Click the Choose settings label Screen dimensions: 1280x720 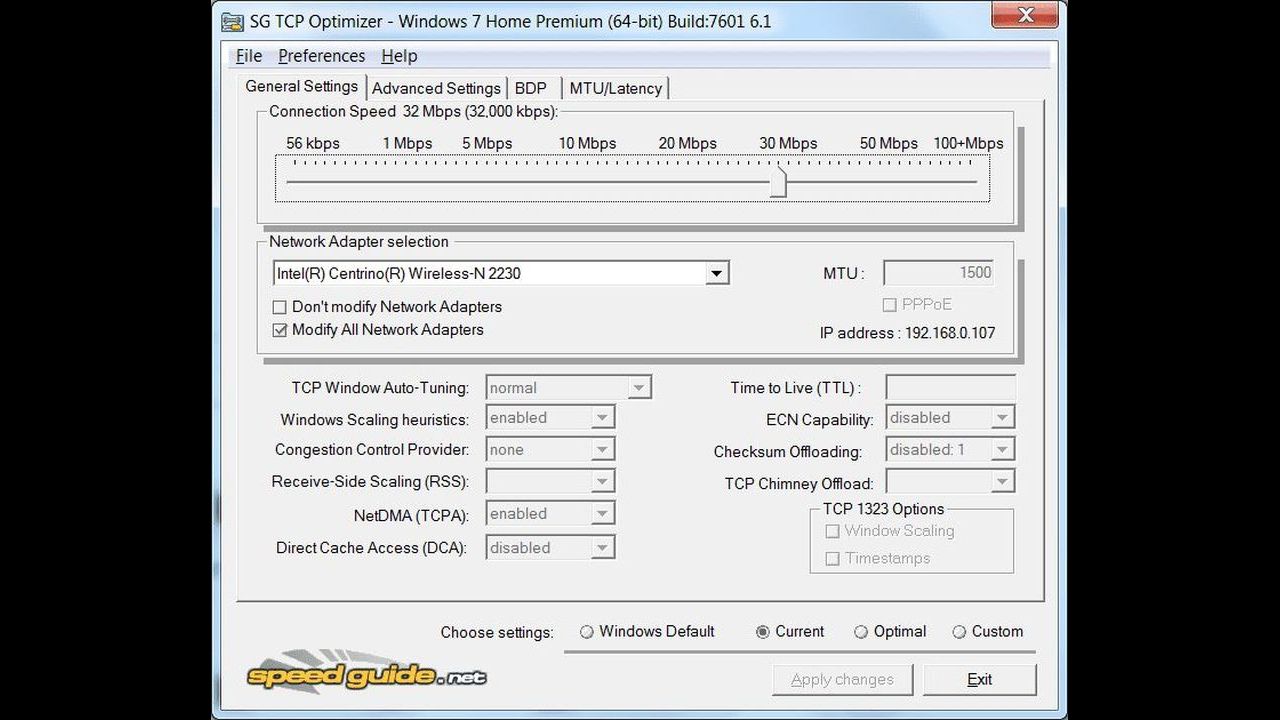[497, 633]
